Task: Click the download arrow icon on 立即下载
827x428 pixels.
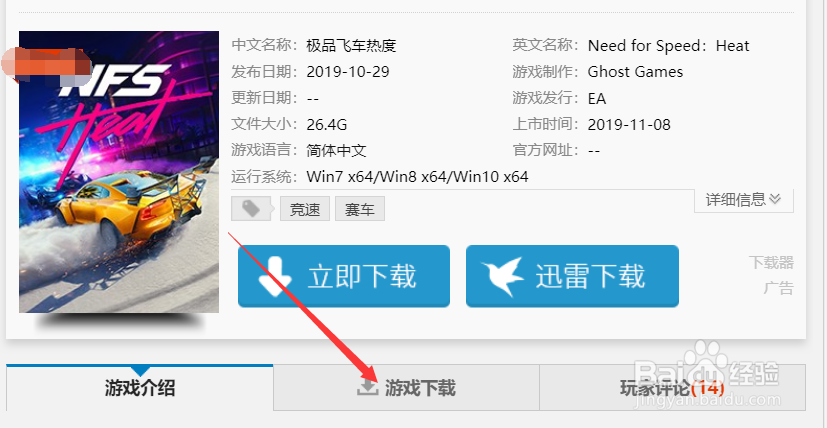Action: click(x=275, y=277)
